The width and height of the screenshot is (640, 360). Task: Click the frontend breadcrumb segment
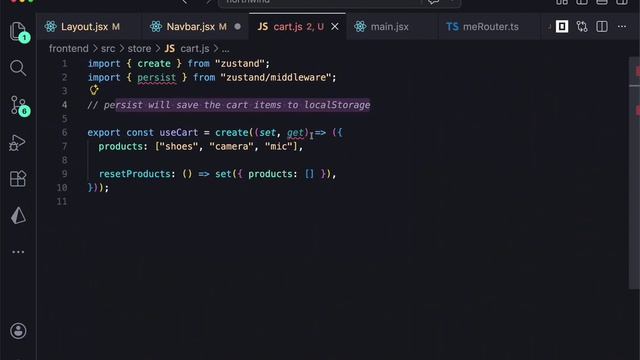pos(69,49)
